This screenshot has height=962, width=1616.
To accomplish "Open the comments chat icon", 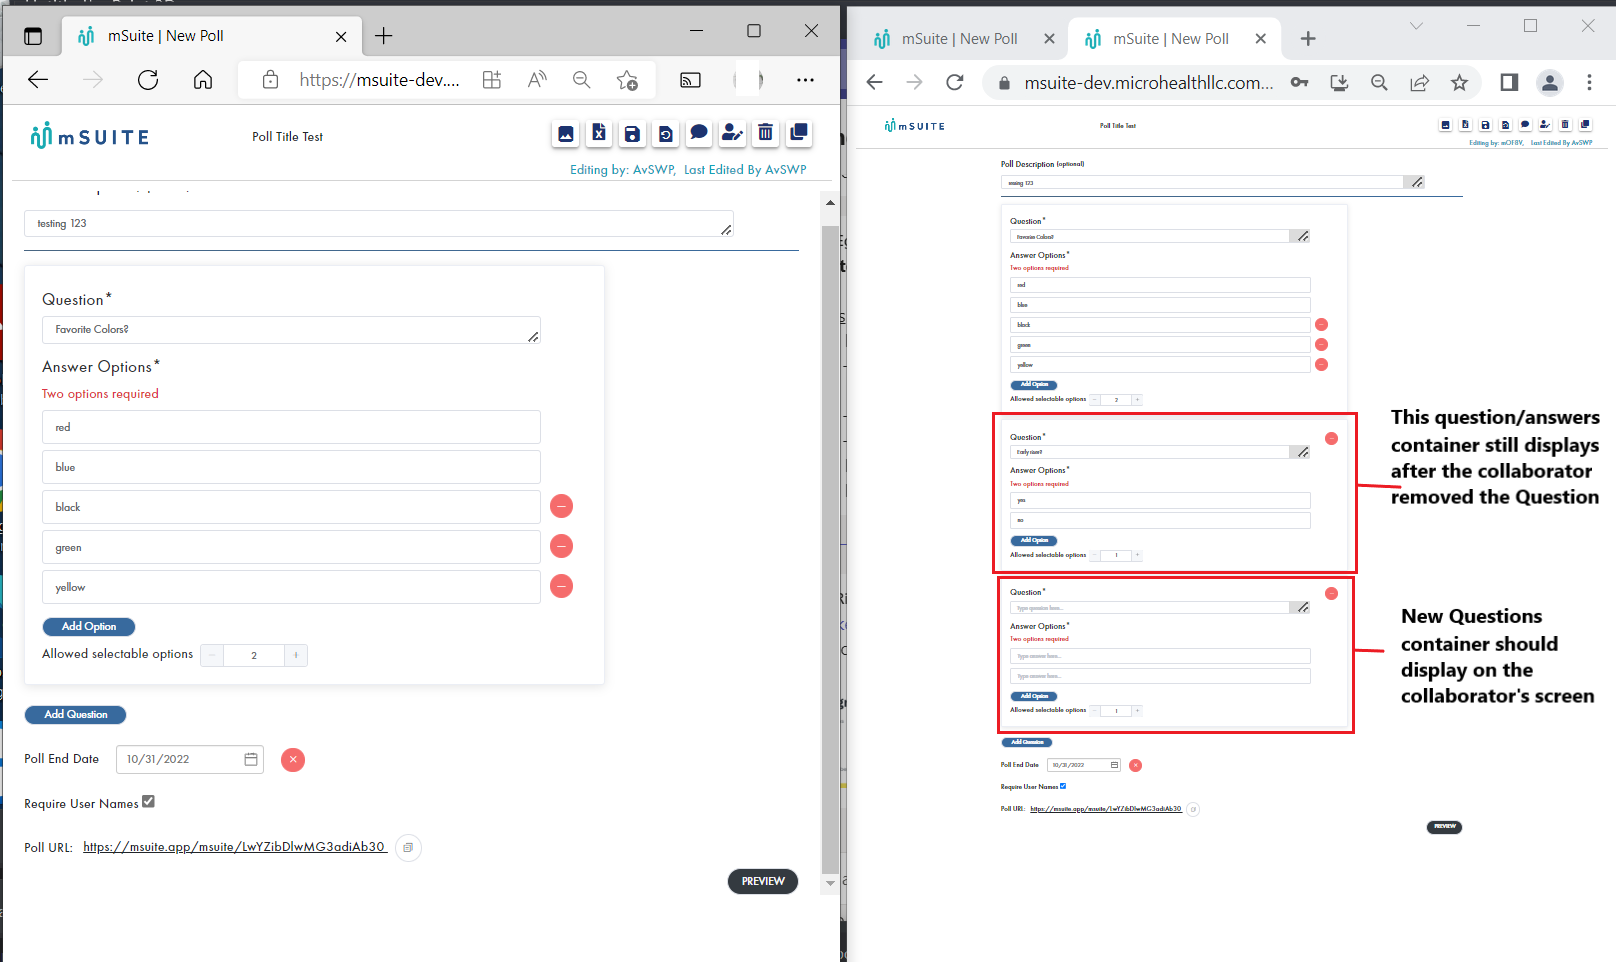I will (699, 133).
